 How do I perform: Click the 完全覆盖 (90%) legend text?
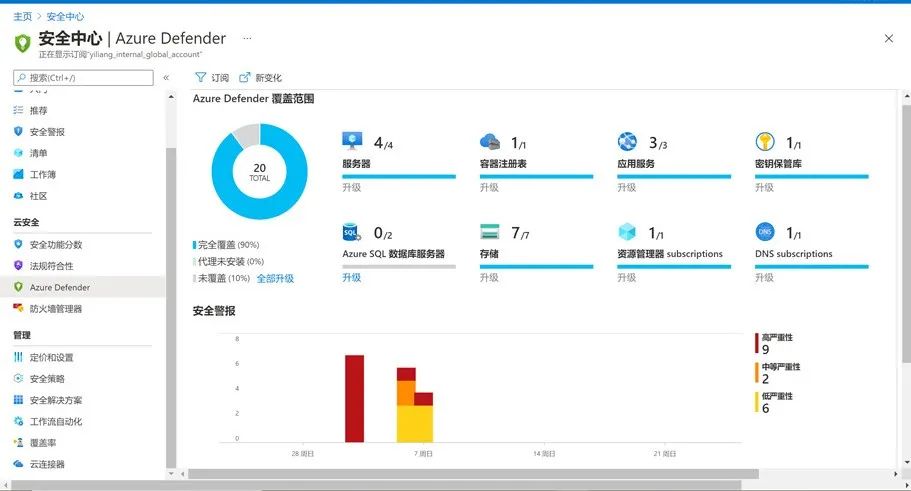pyautogui.click(x=228, y=245)
